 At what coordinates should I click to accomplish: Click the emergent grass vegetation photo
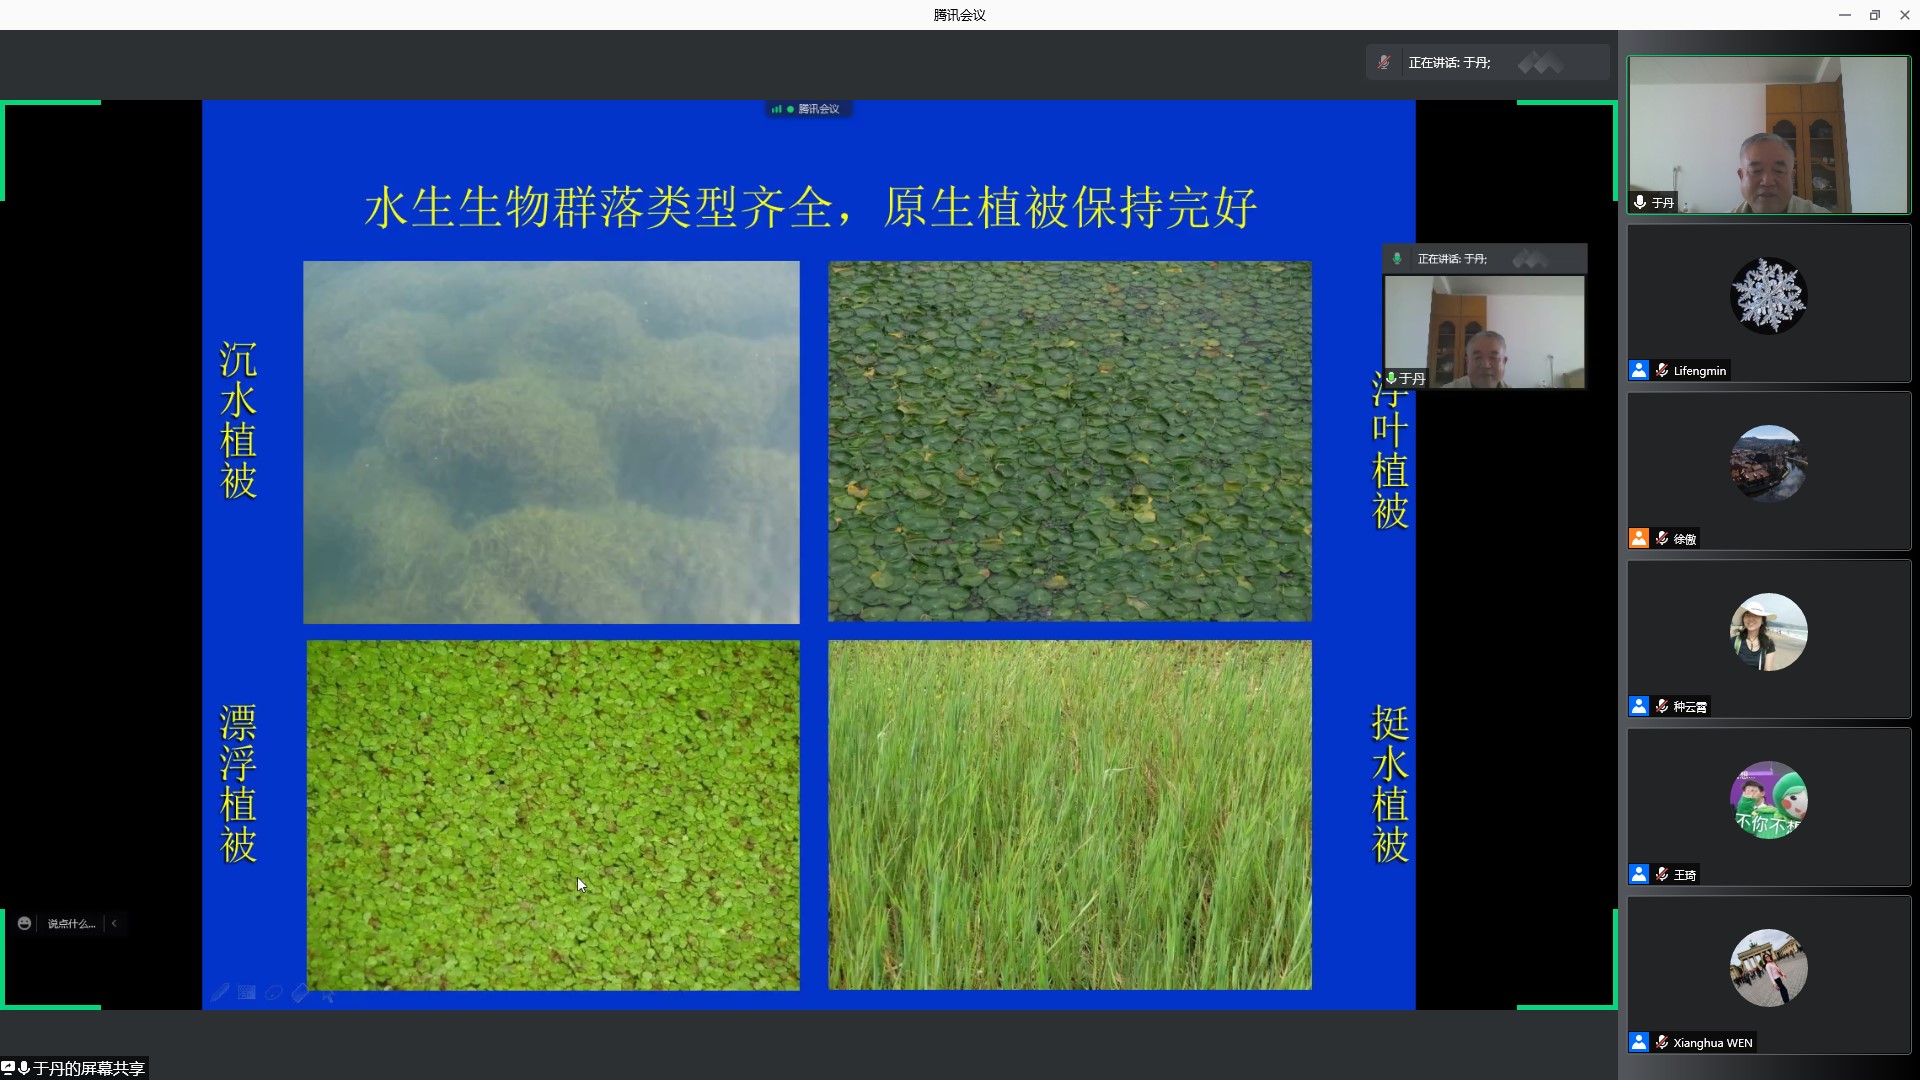(1070, 815)
